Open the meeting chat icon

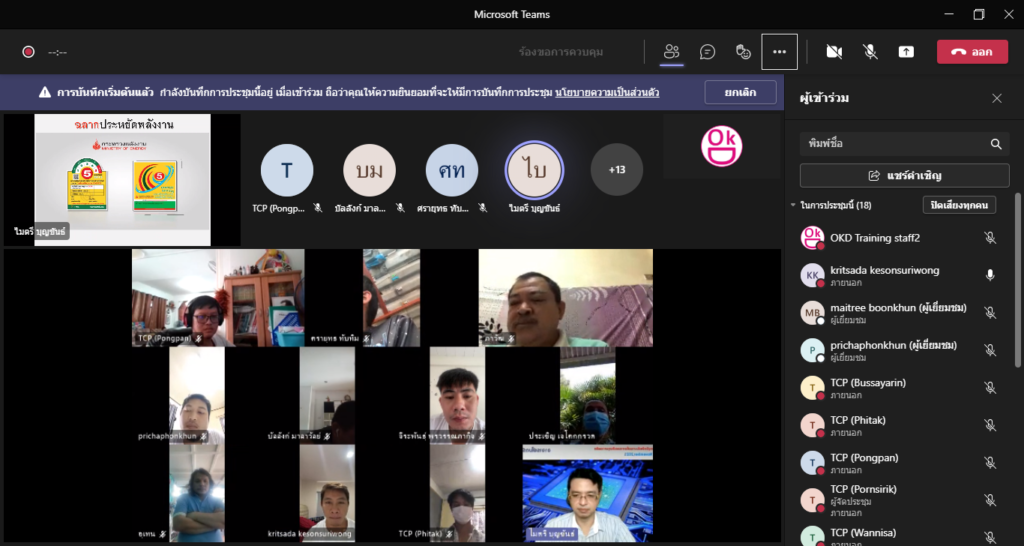707,52
